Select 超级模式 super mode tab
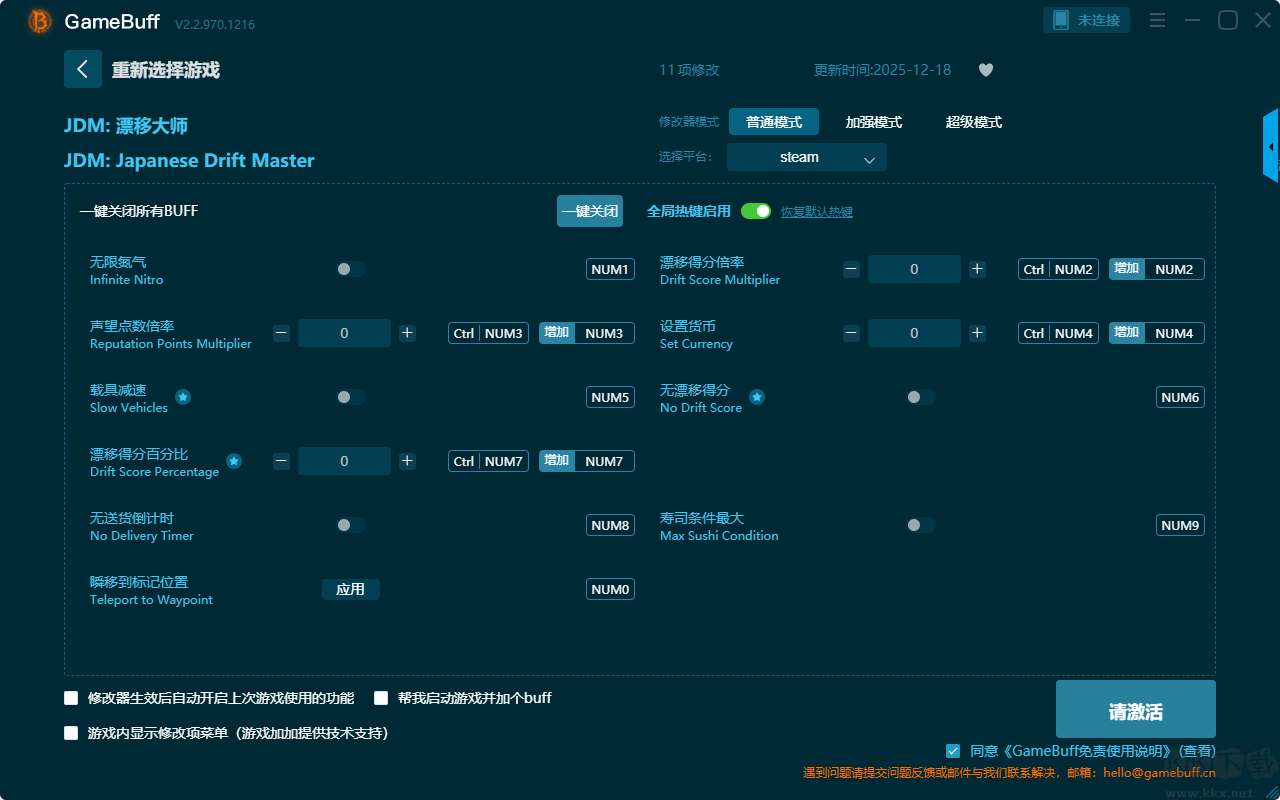 click(x=973, y=122)
